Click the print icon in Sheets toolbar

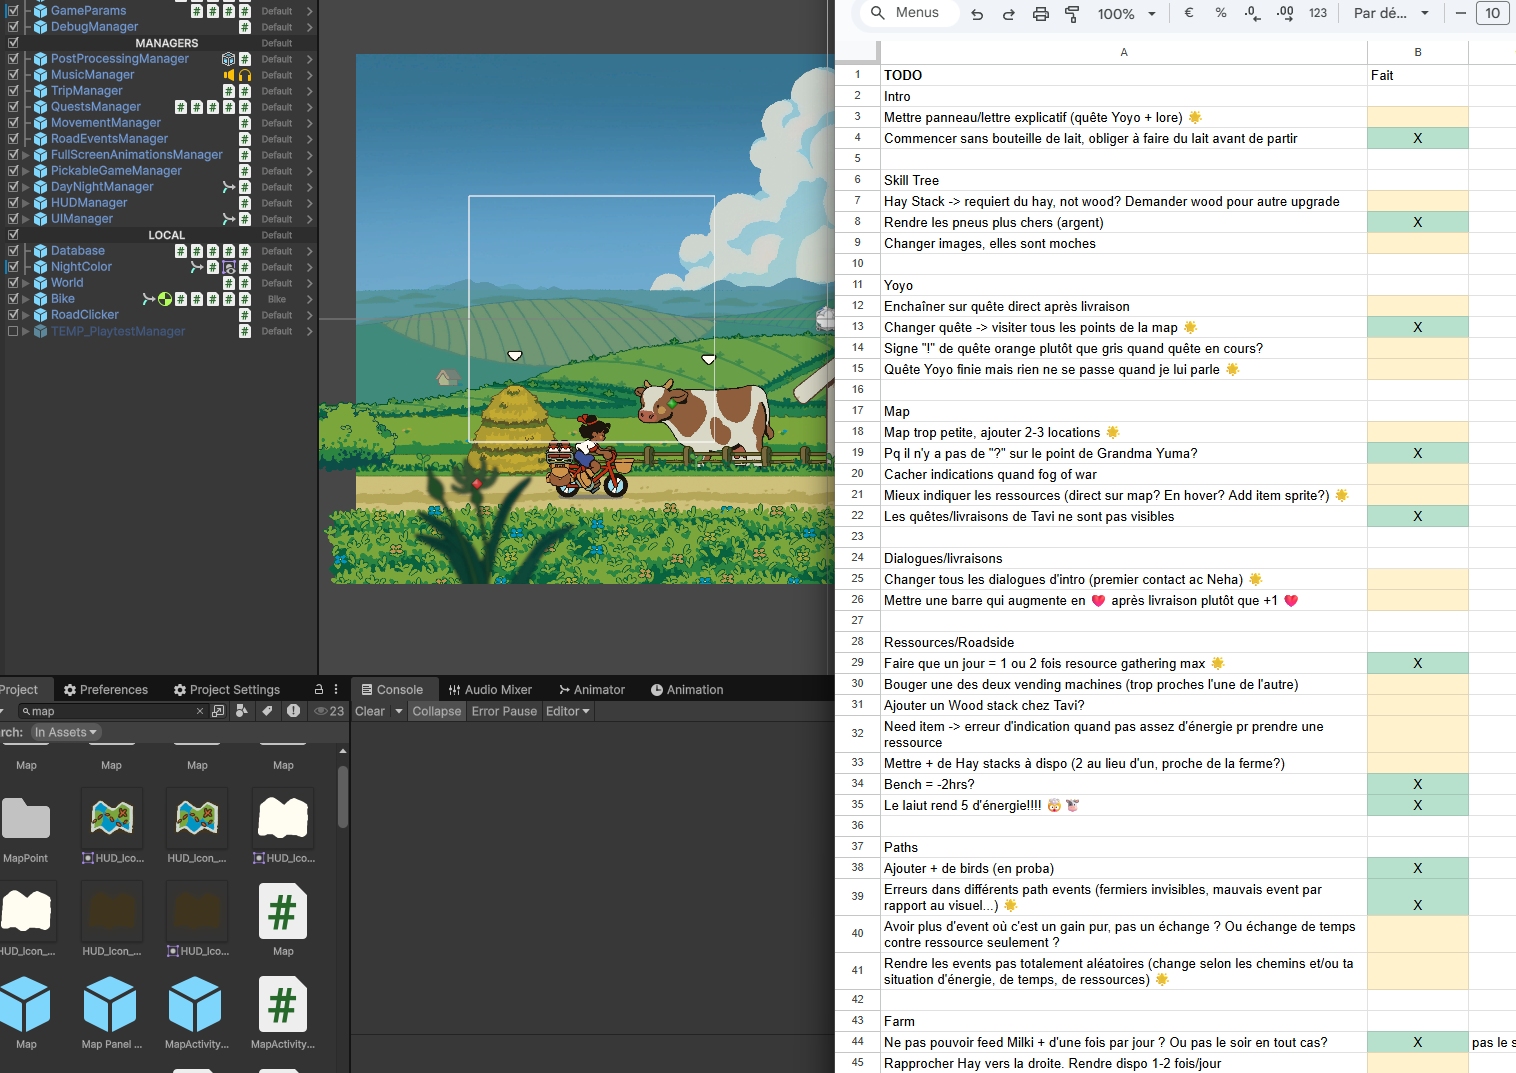1040,14
